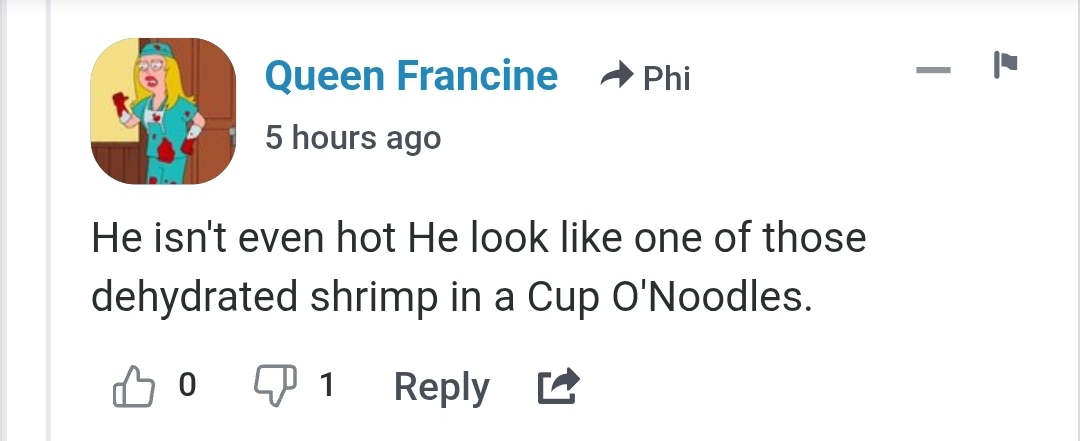This screenshot has height=441, width=1080.
Task: Click the reply arrow icon before Phi
Action: pos(616,74)
